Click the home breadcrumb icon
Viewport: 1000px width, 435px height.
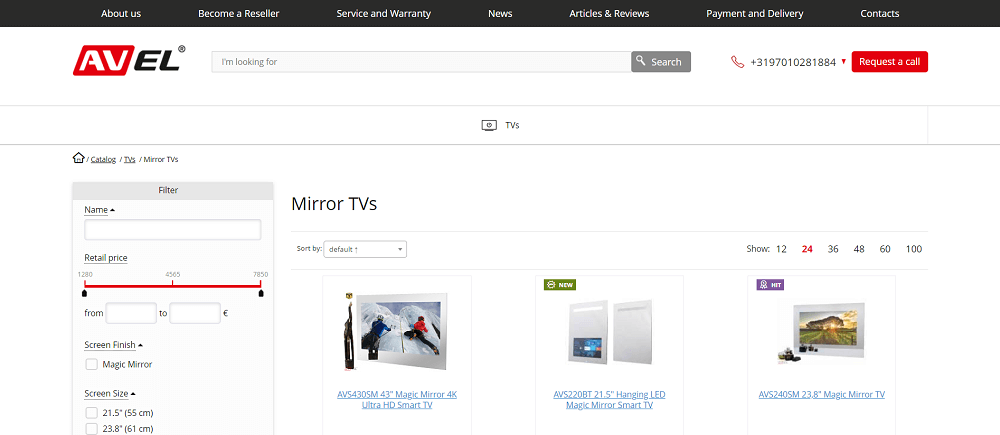tap(78, 158)
